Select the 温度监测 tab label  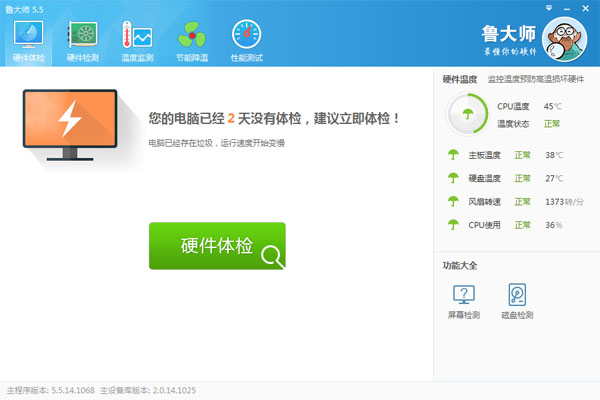137,58
